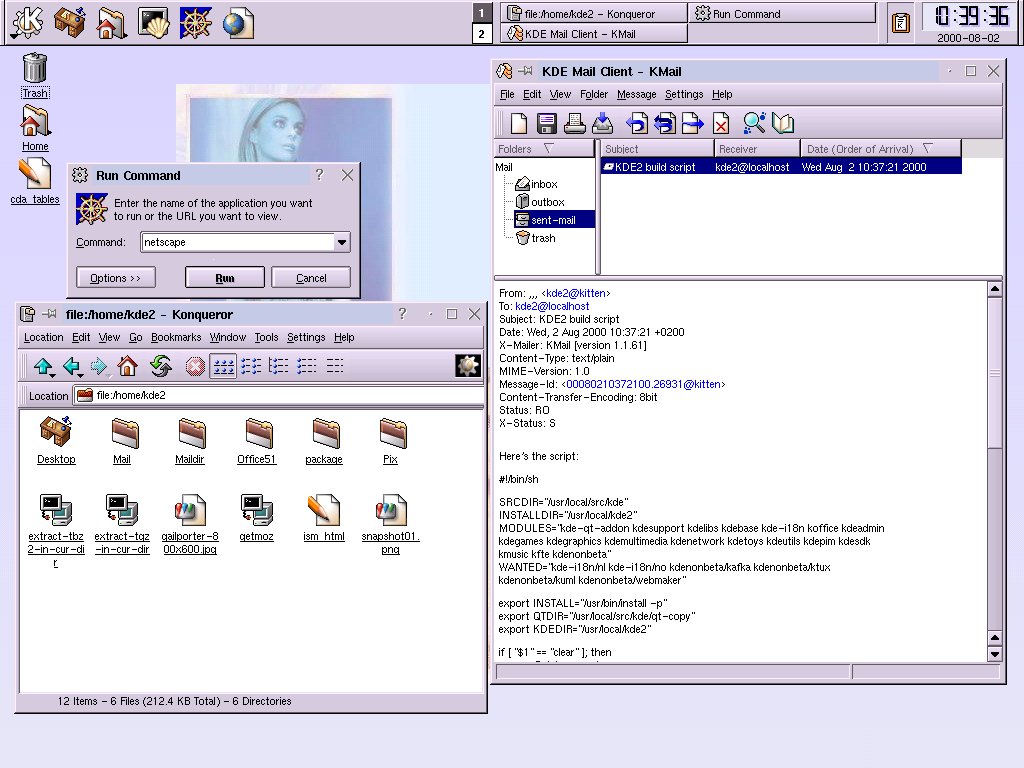Screen dimensions: 1024x768
Task: Switch to virtual desktop 2 in pager
Action: coord(481,33)
